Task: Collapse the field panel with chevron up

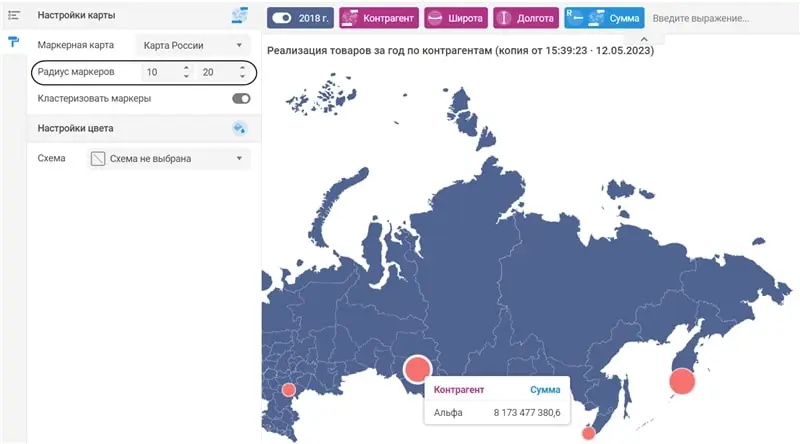Action: tap(644, 39)
